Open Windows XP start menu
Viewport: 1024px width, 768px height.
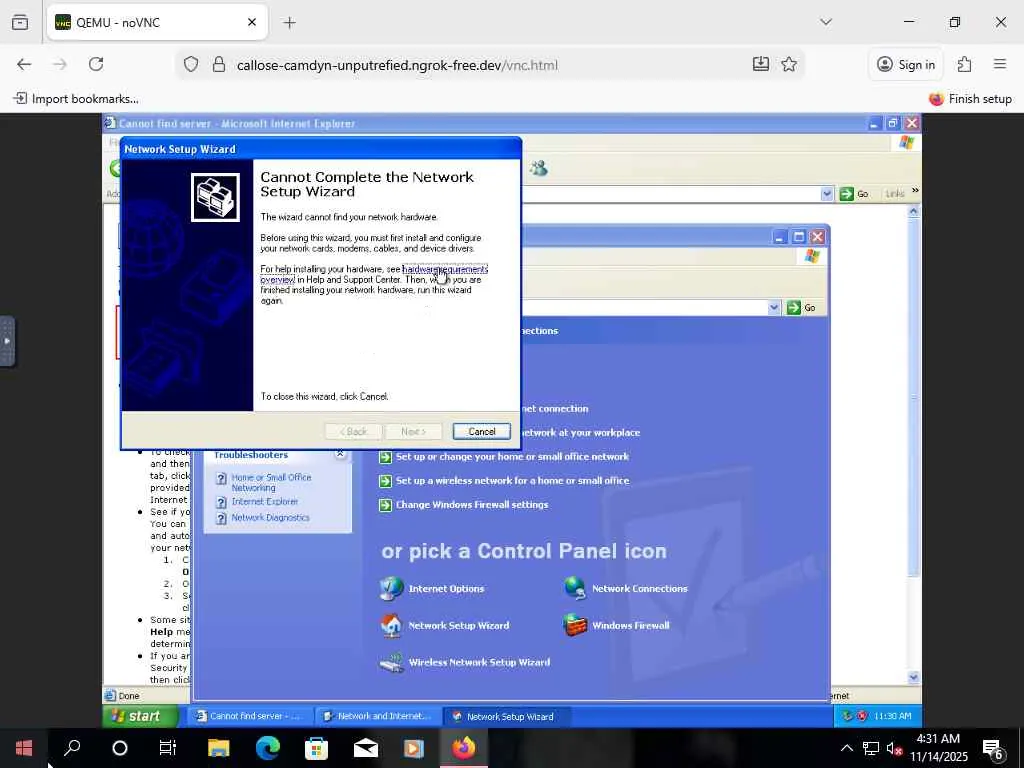coord(140,716)
